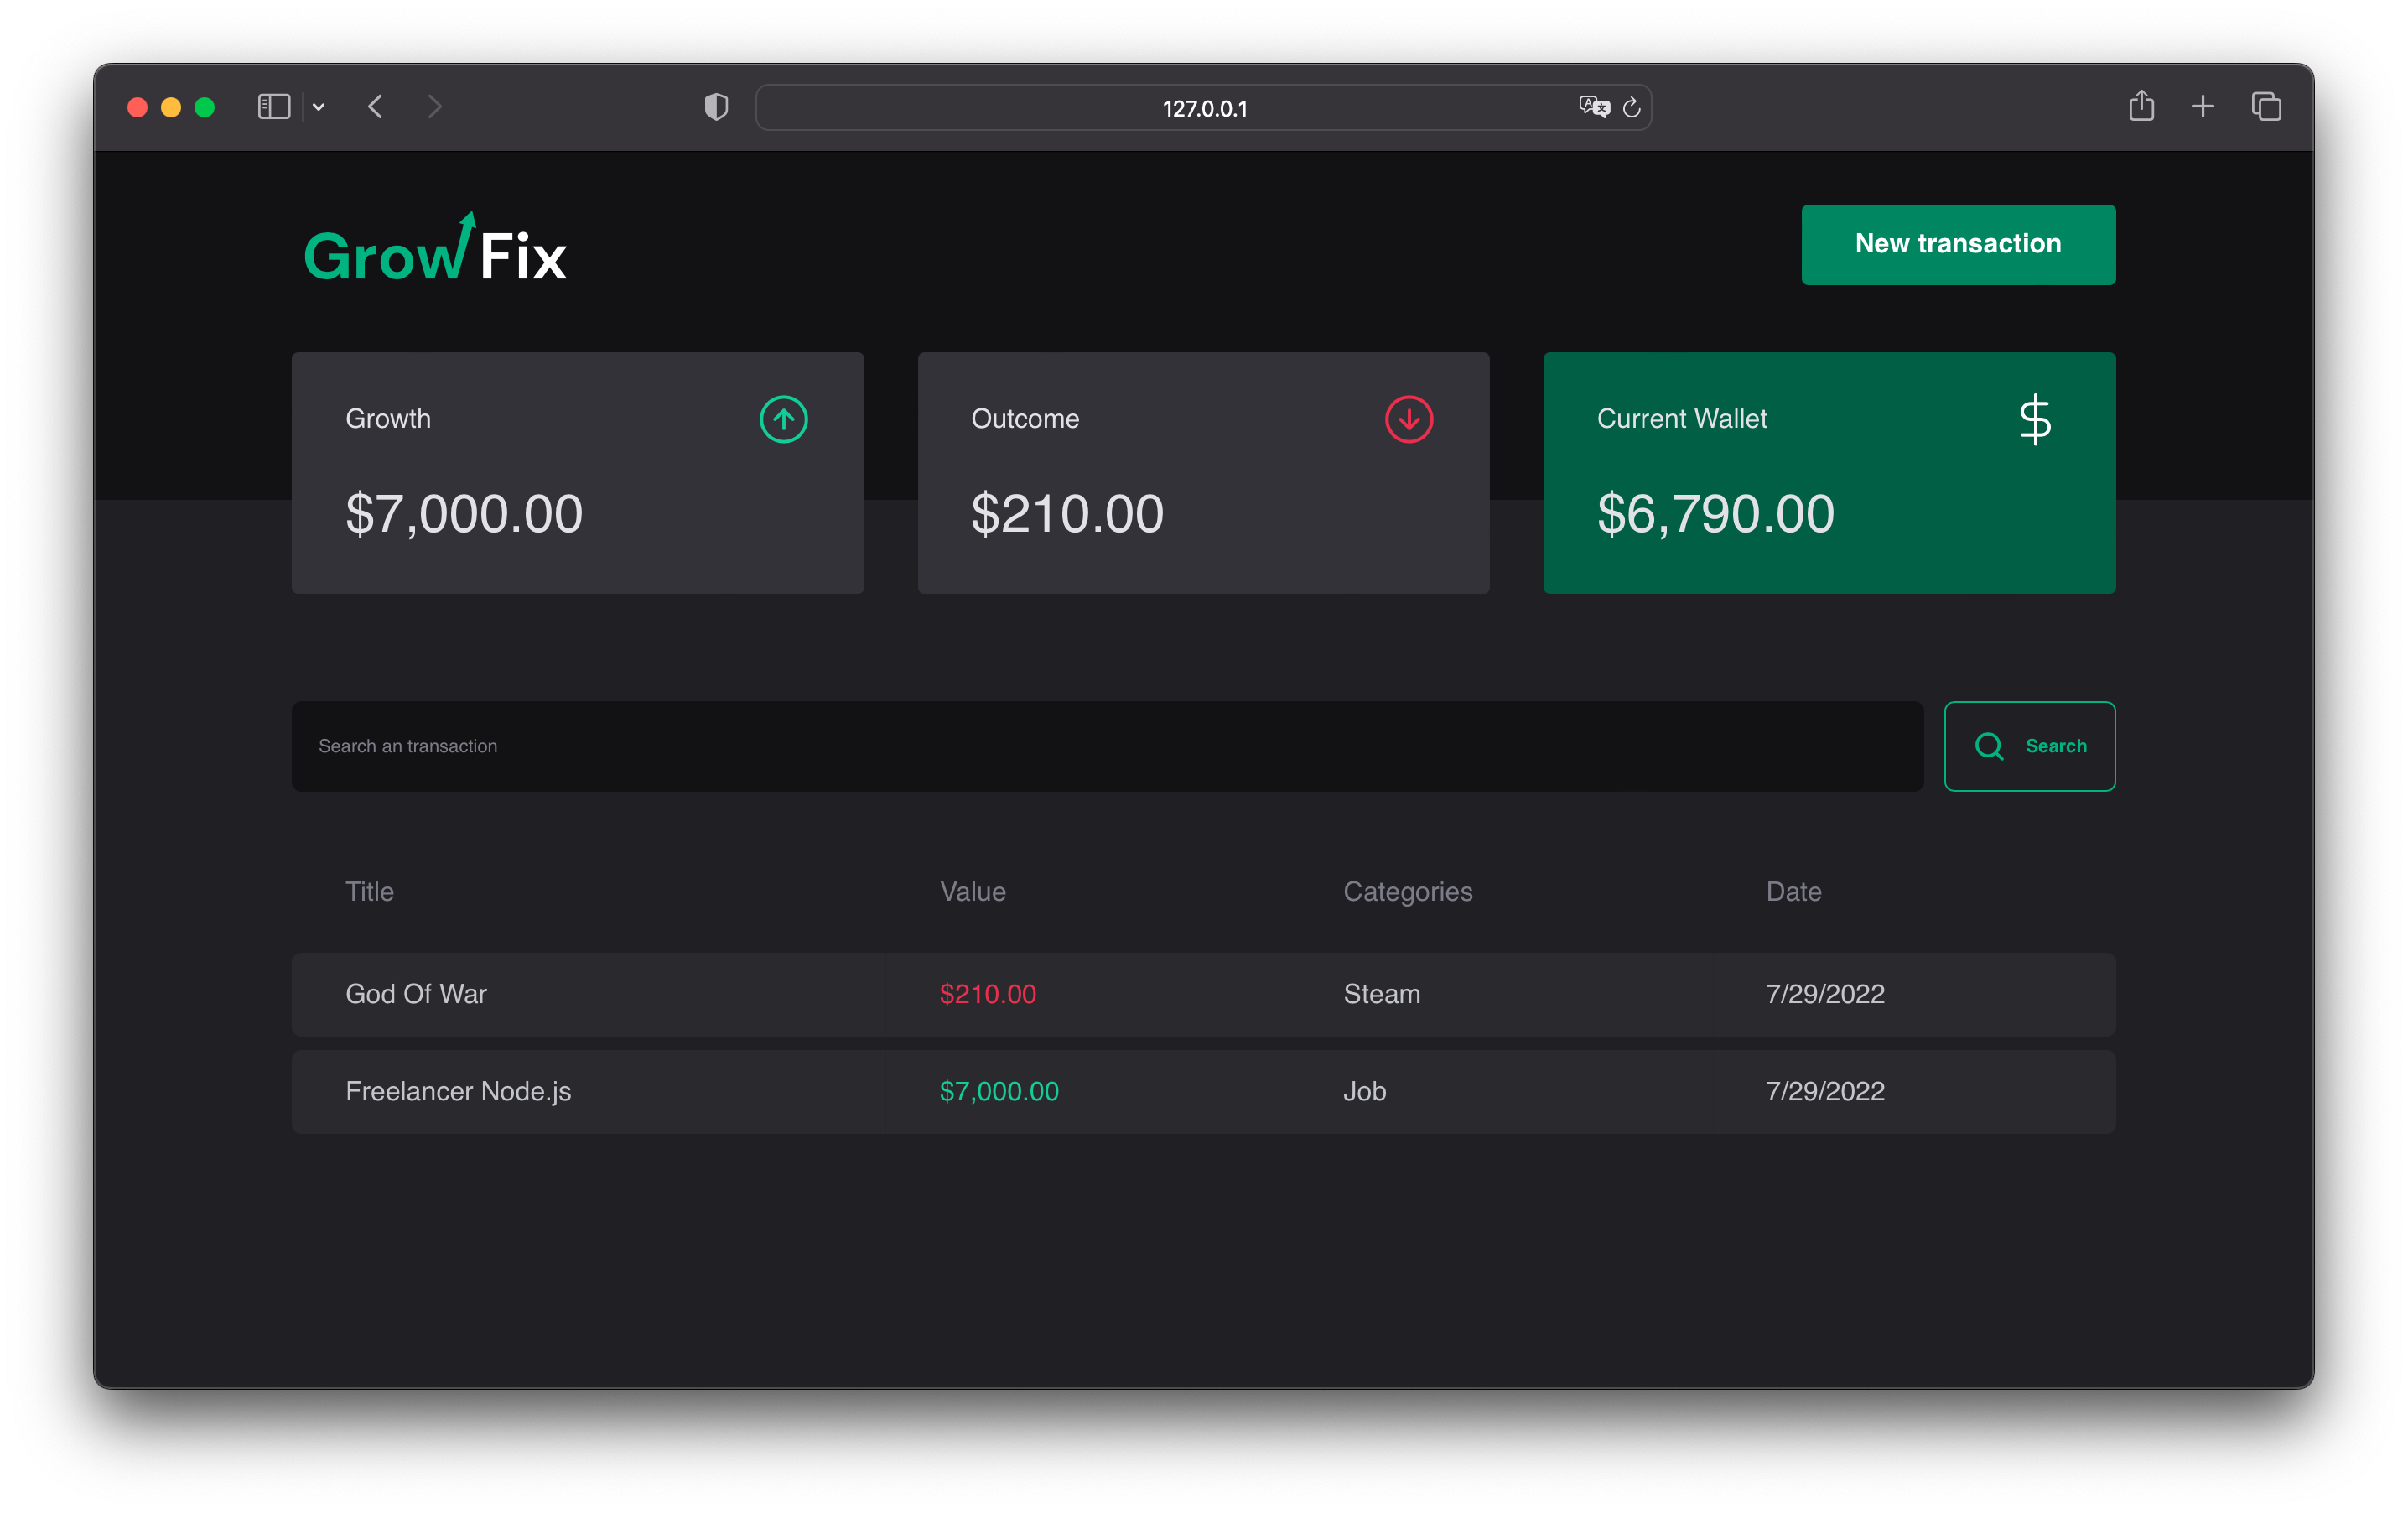Click the privacy shield icon
Image resolution: width=2408 pixels, height=1513 pixels.
point(716,107)
